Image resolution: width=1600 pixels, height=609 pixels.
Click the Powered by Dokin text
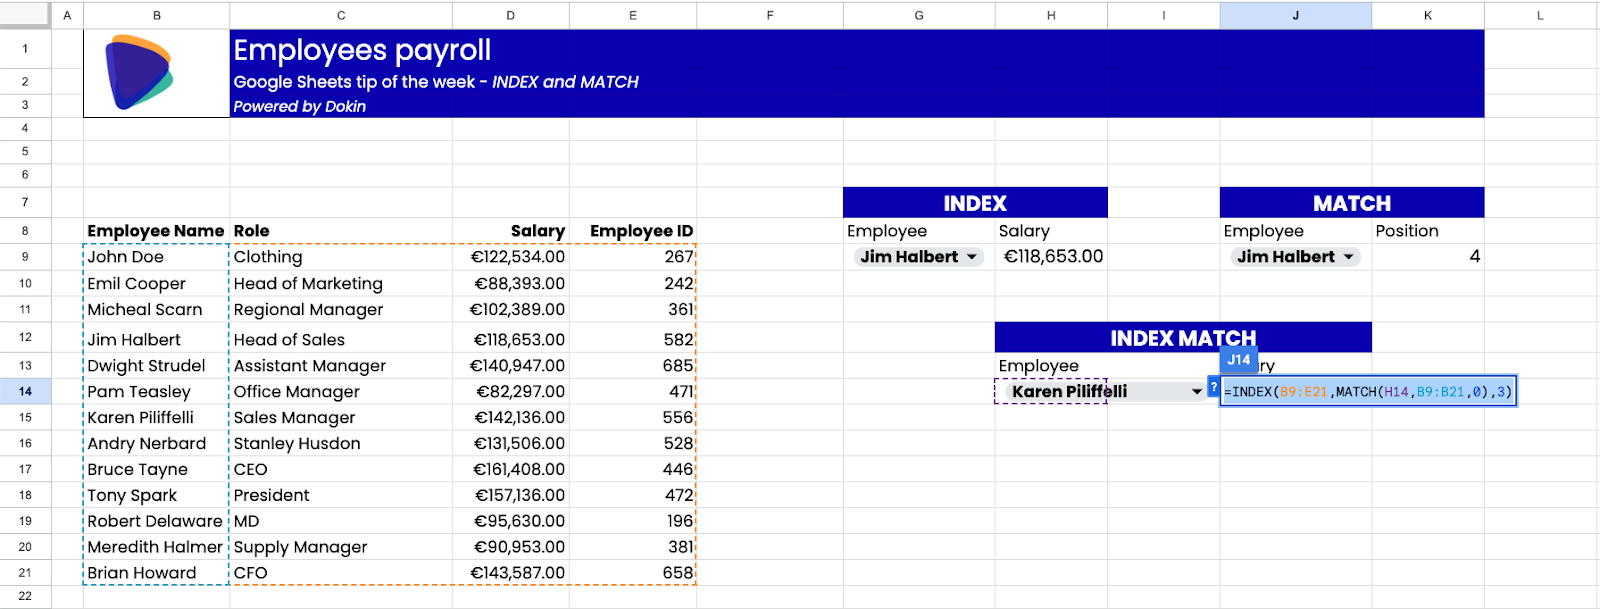300,106
